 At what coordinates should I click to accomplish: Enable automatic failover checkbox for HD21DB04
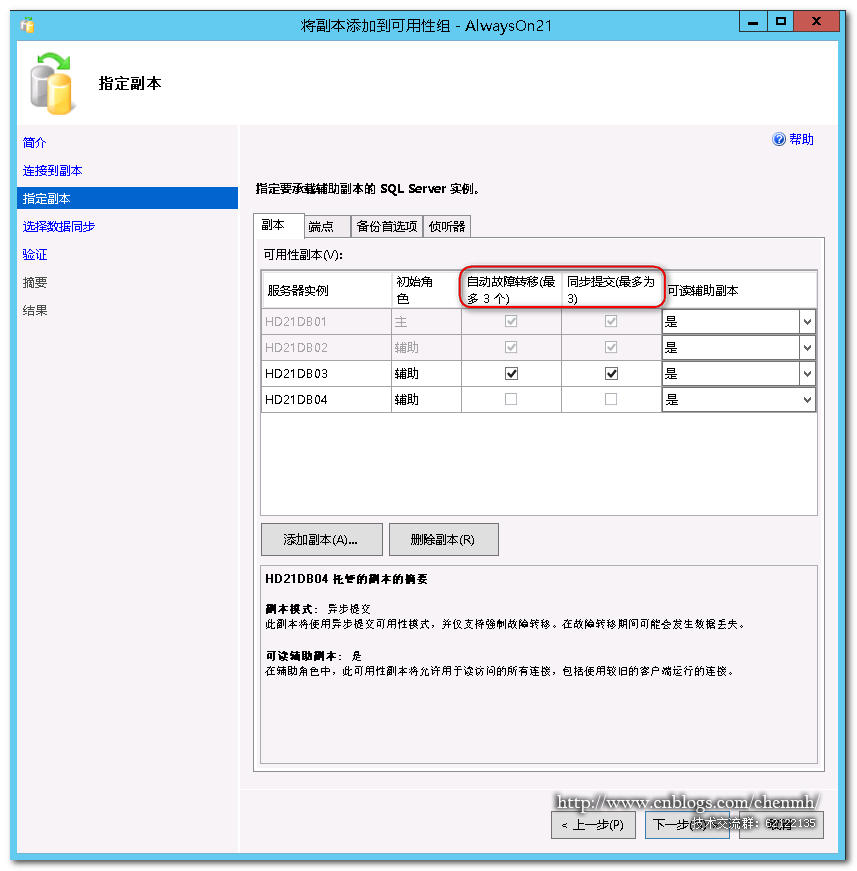click(x=512, y=400)
